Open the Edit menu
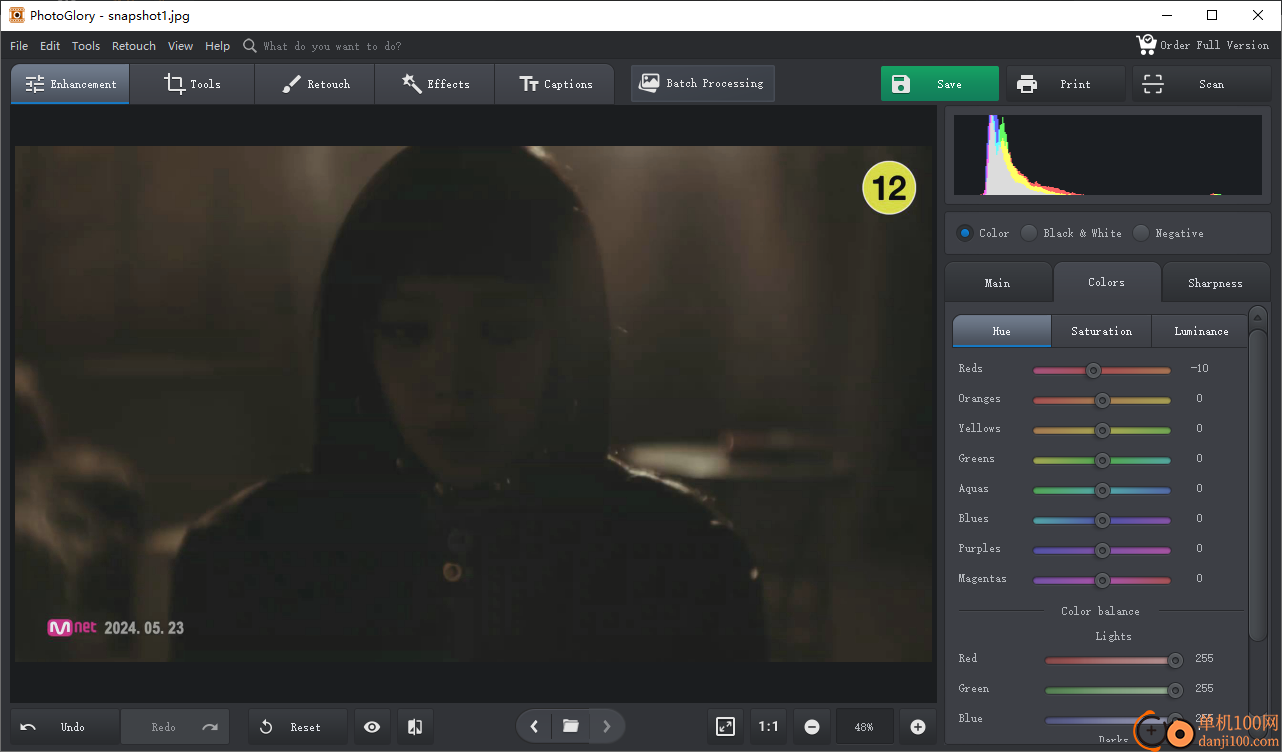Screen dimensions: 1282x752 (50, 46)
